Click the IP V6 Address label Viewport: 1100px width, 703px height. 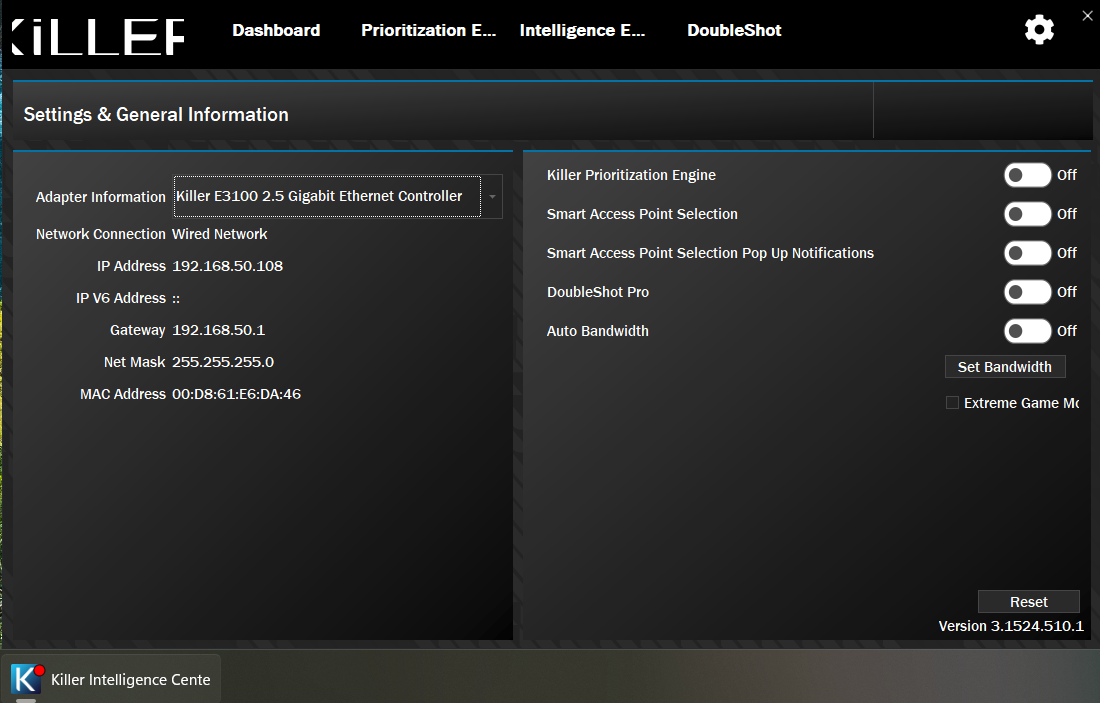coord(121,298)
